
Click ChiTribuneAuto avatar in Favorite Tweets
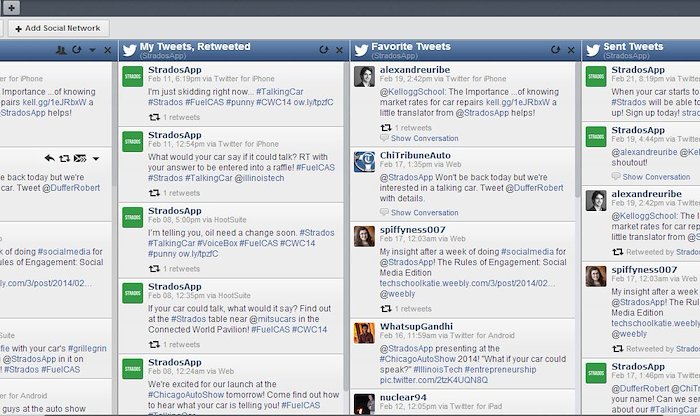click(x=364, y=162)
